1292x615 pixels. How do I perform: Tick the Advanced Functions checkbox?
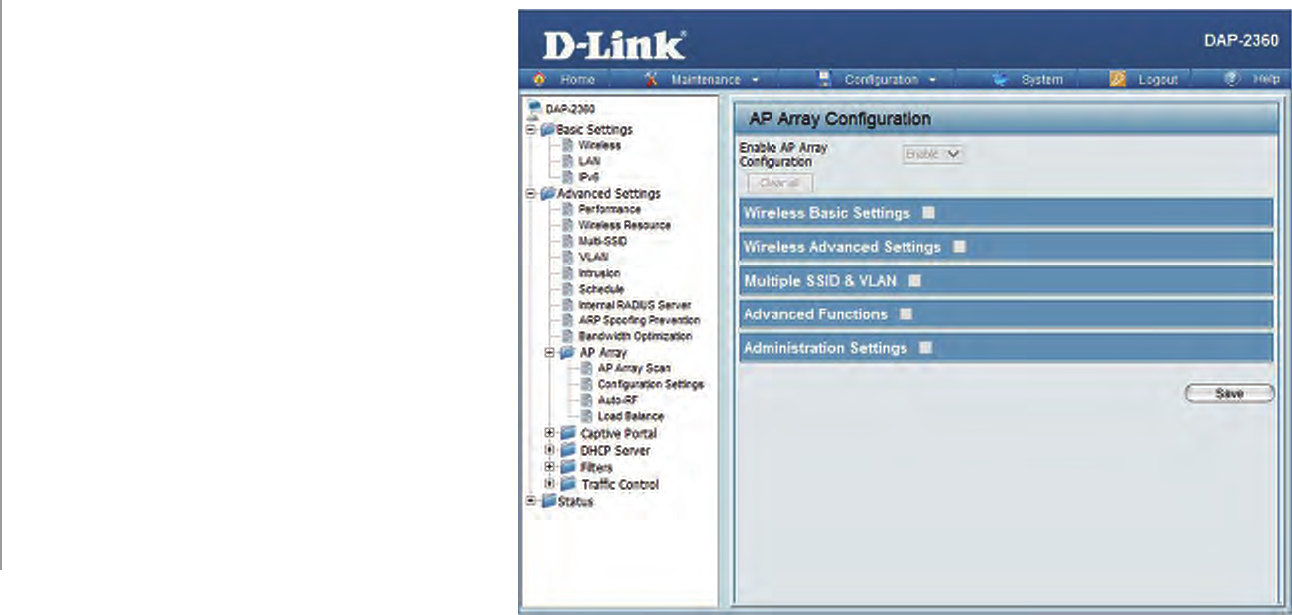click(x=905, y=314)
